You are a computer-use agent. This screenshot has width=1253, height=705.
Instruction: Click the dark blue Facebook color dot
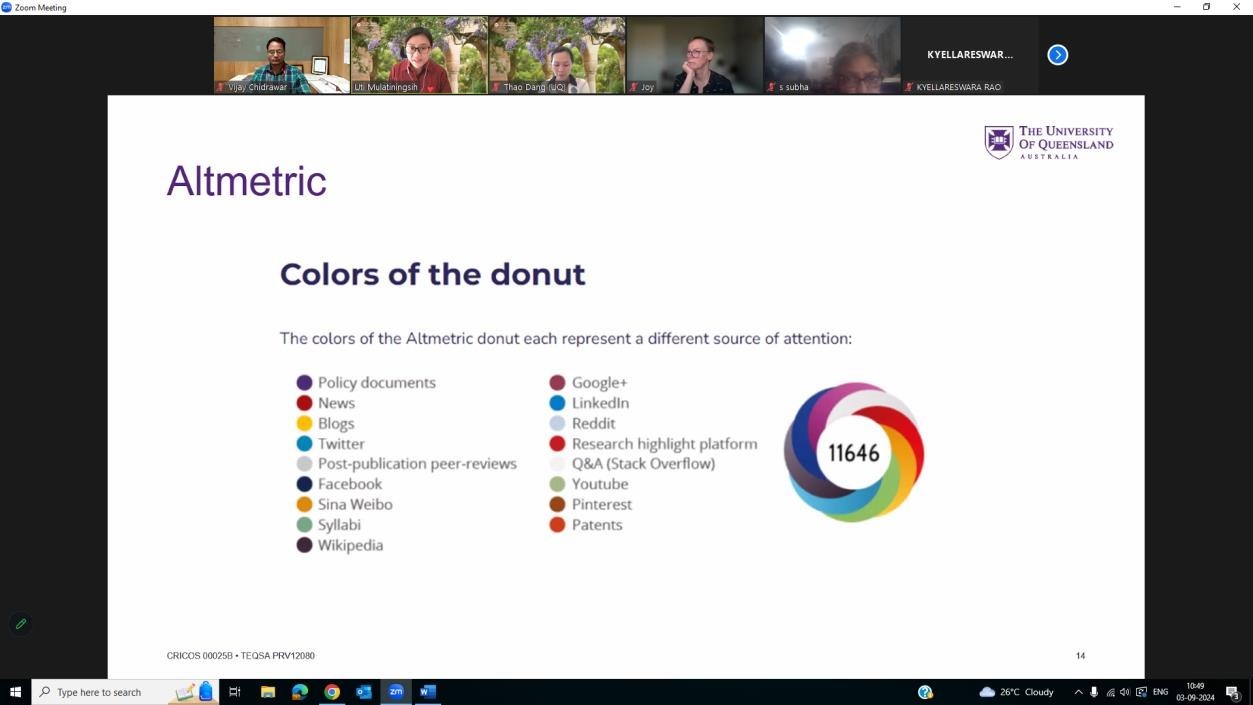[304, 484]
